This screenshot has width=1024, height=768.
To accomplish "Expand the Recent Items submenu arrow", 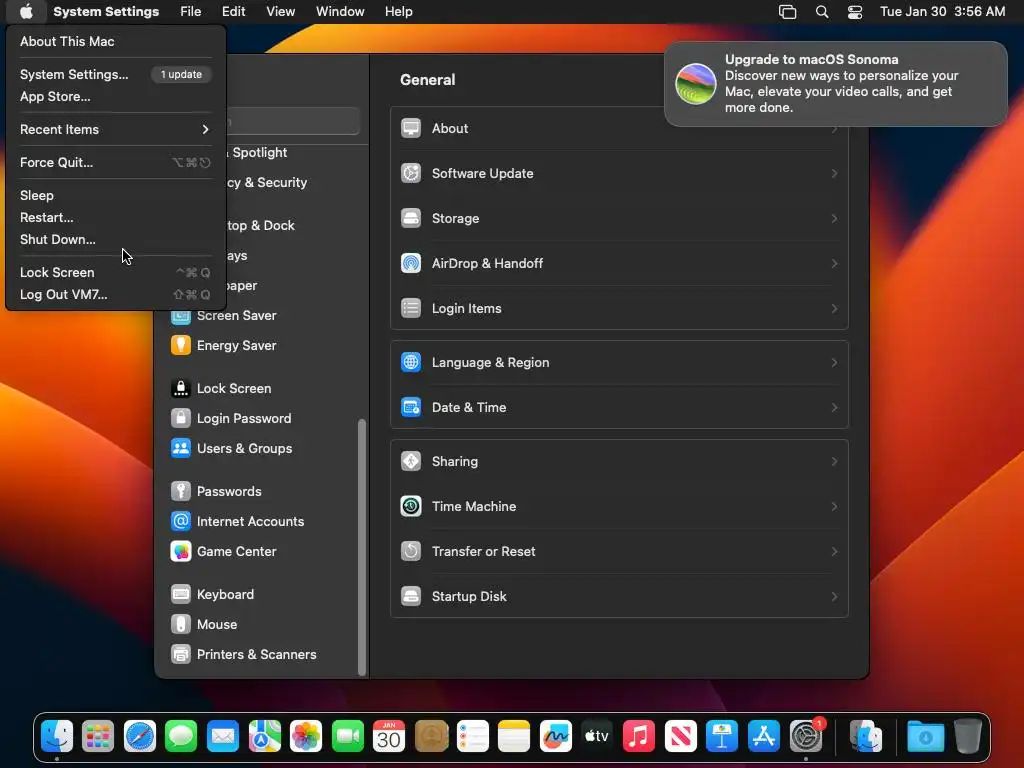I will pos(205,129).
